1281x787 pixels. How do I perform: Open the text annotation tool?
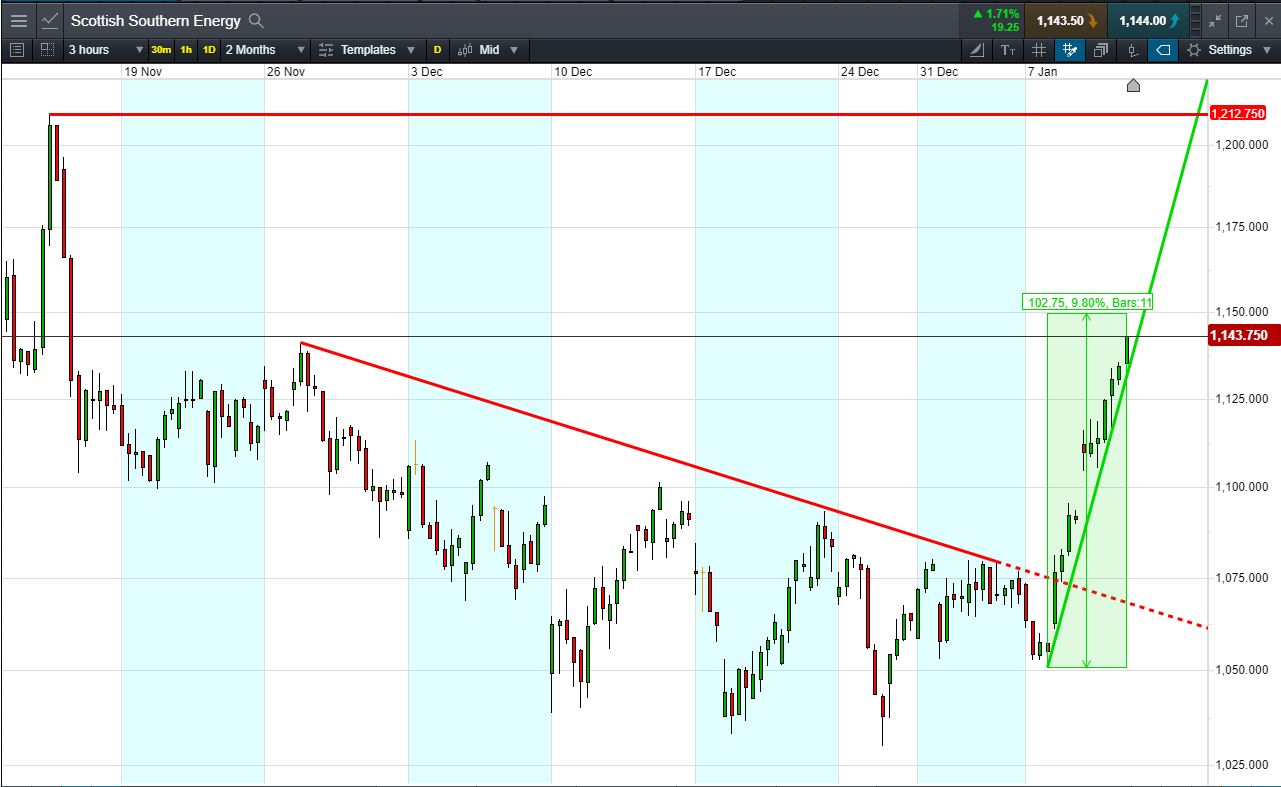(1008, 50)
